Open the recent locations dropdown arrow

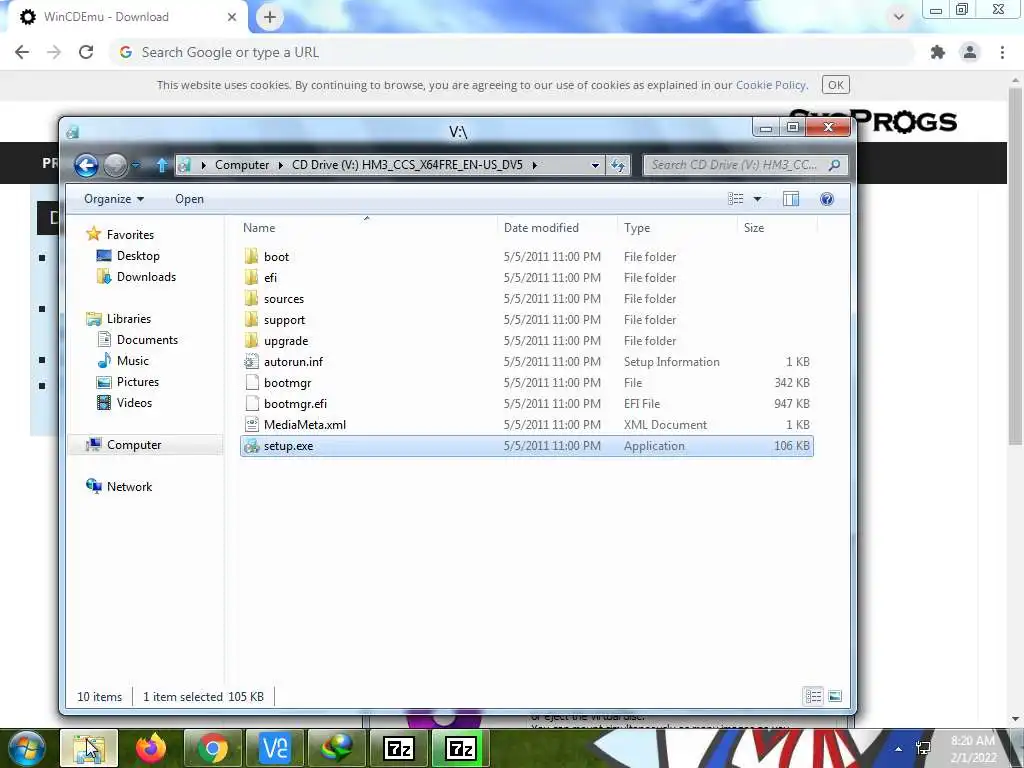pyautogui.click(x=136, y=165)
